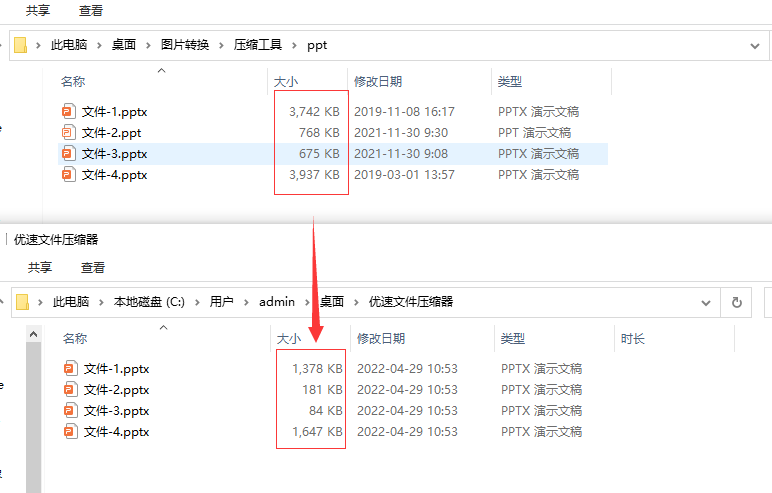Click 文件-2.pptx file icon in 优速文件压缩器 window
772x493 pixels.
71,390
